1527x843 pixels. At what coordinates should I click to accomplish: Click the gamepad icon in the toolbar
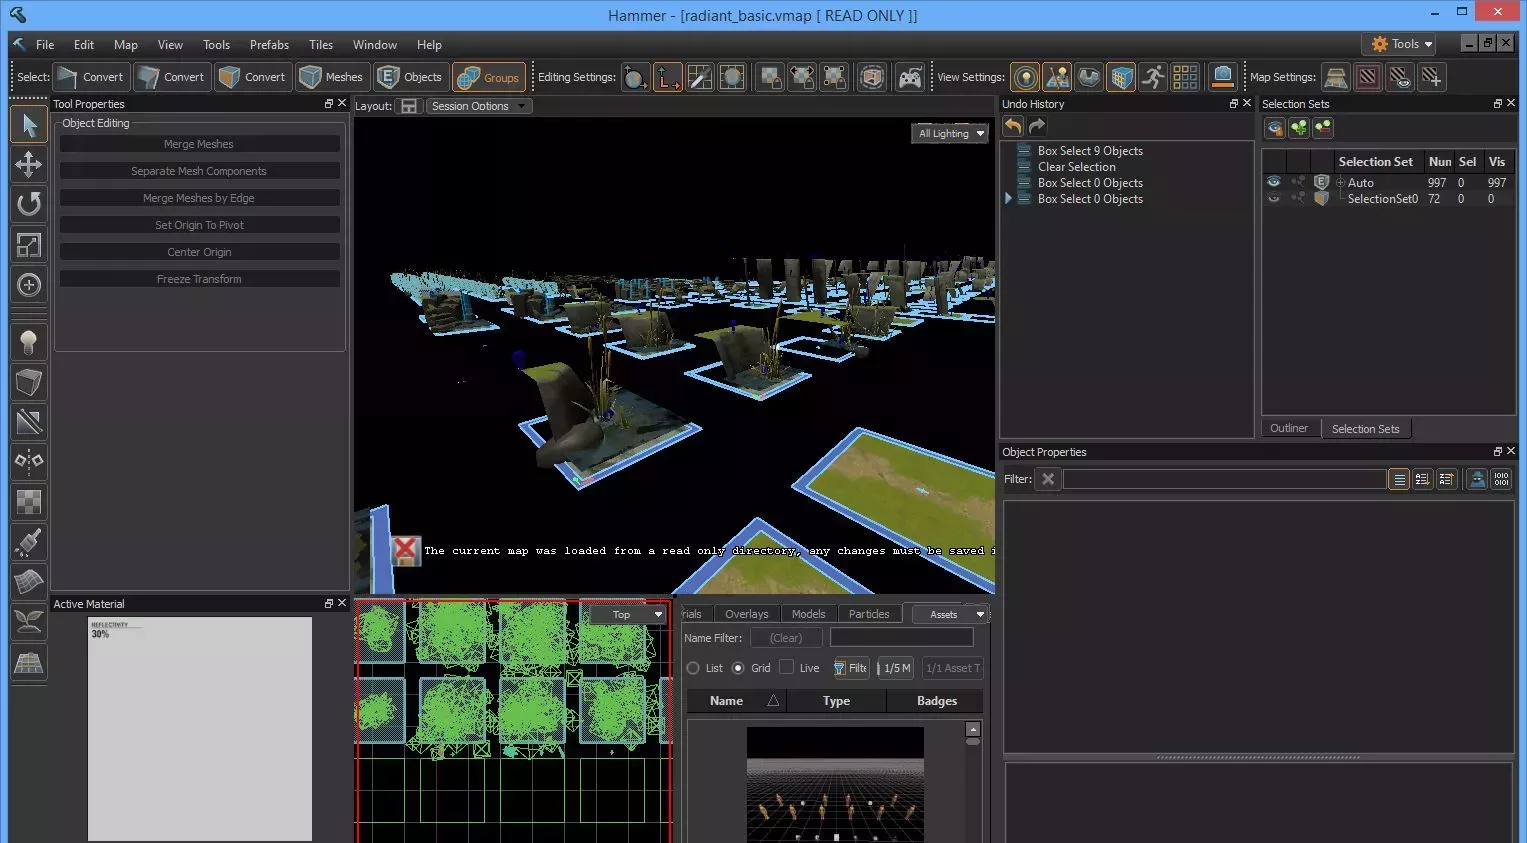point(909,77)
